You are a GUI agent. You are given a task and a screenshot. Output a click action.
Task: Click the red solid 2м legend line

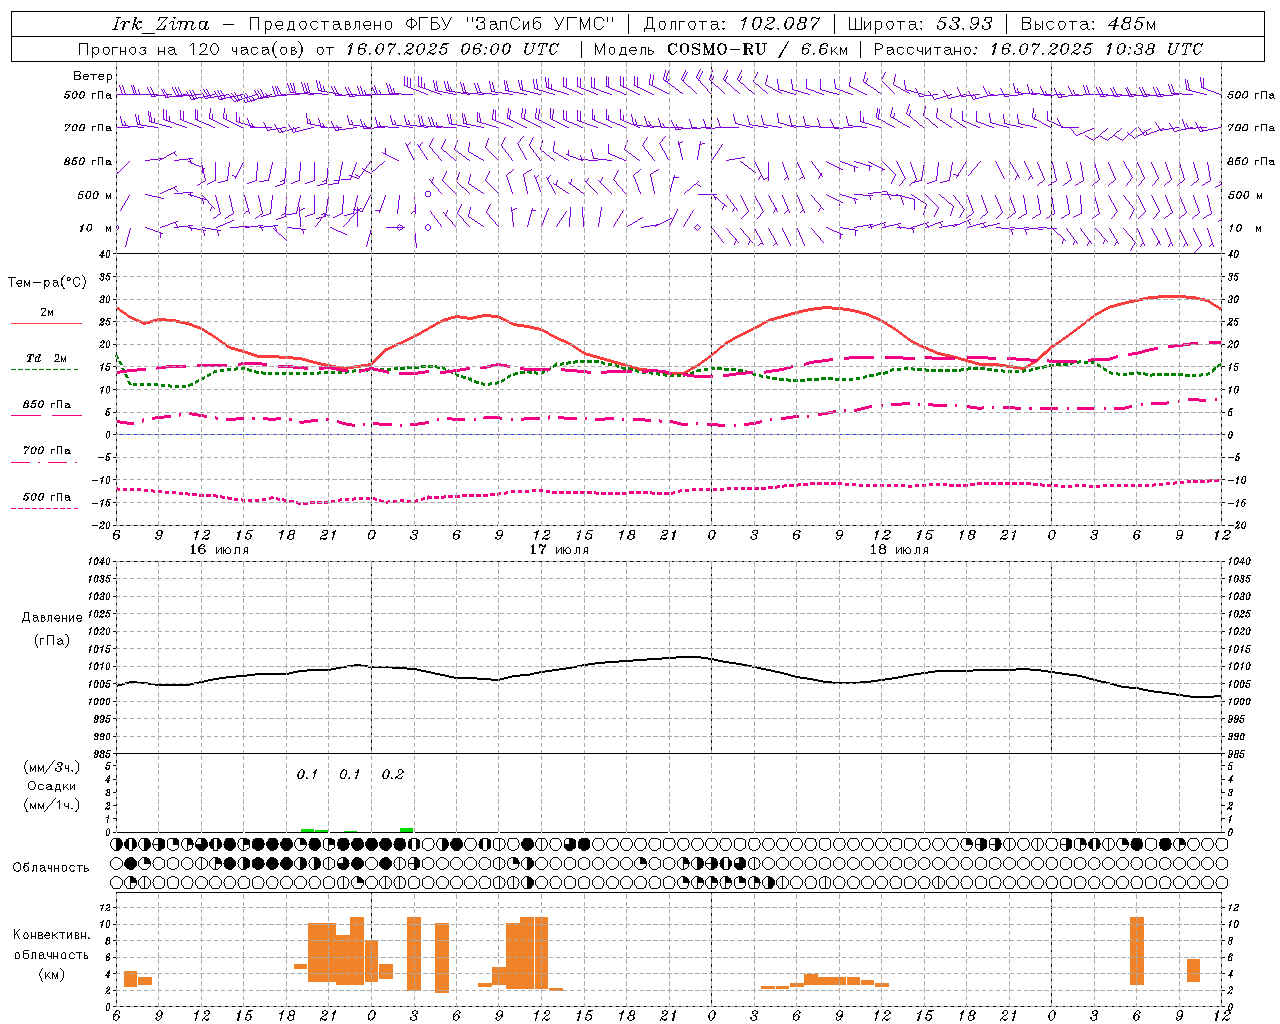[x=46, y=324]
